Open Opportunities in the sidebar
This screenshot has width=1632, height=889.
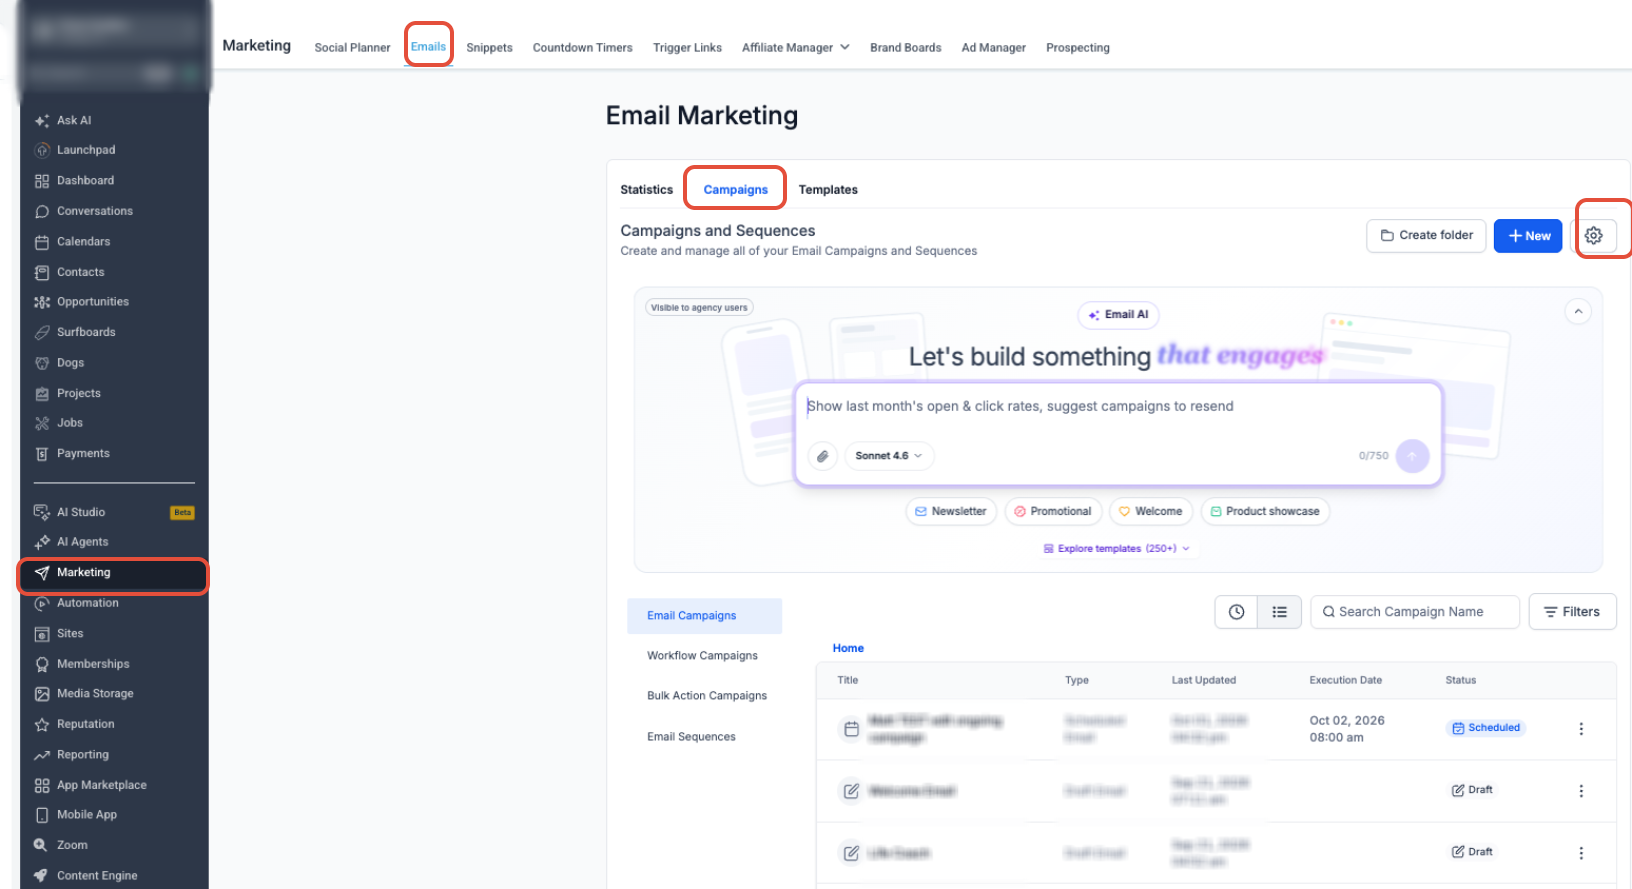click(93, 302)
